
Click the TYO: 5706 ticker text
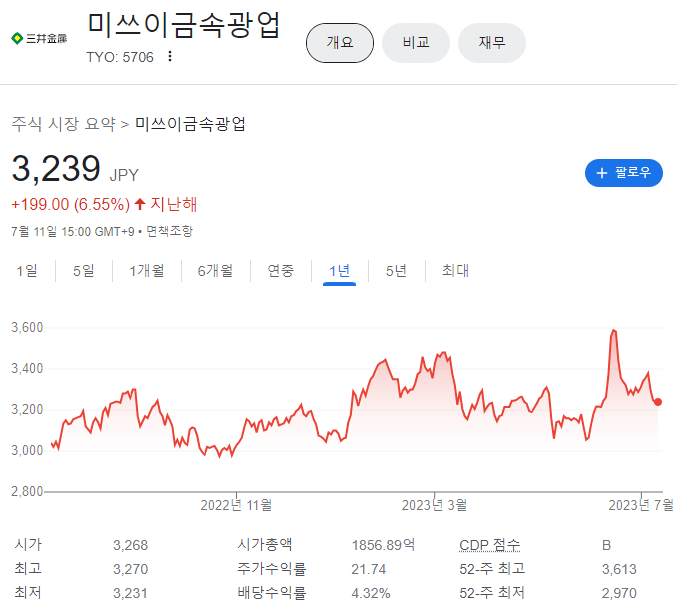coord(120,57)
